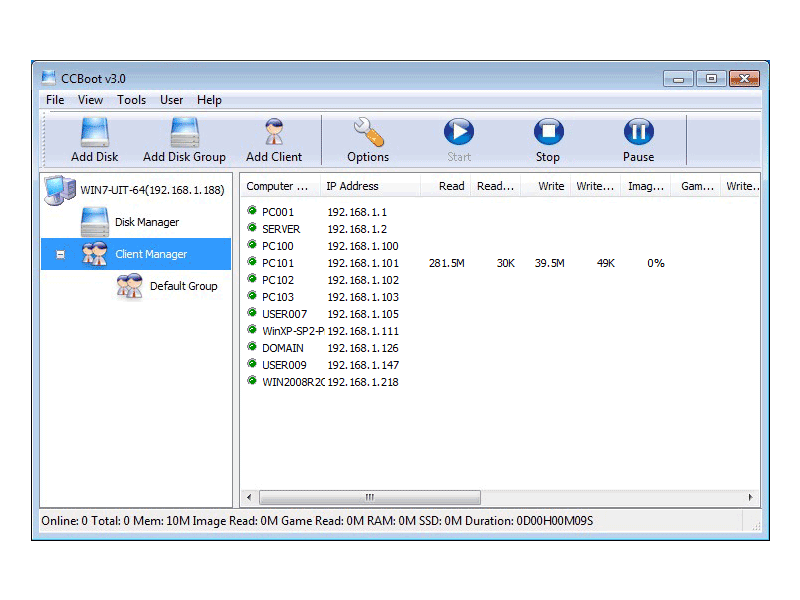The image size is (800, 600).
Task: Sort by the Computer column header
Action: pyautogui.click(x=280, y=186)
